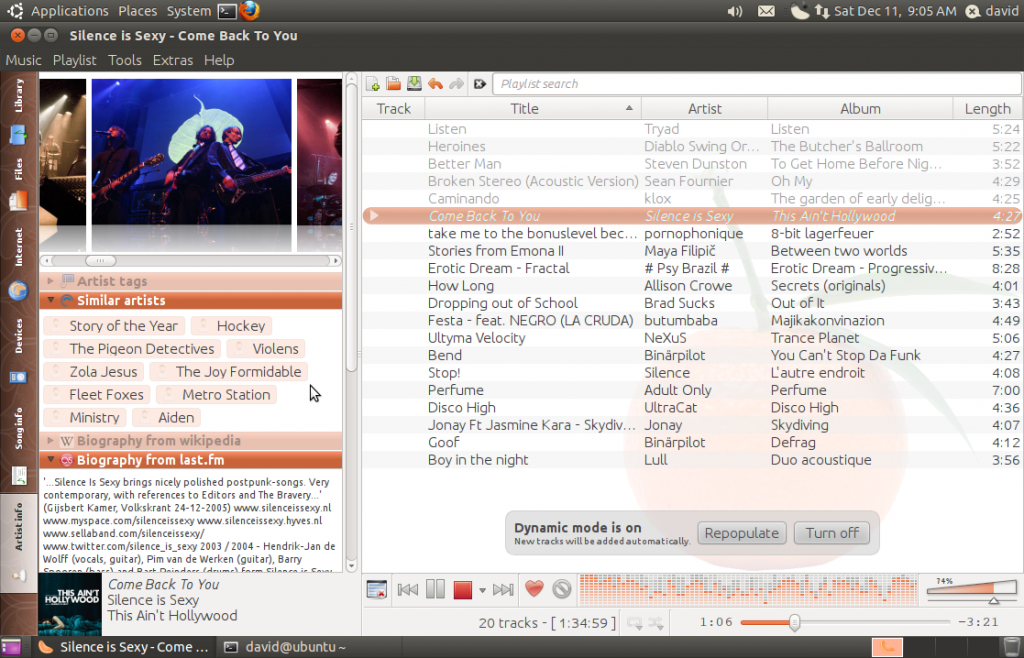
Task: Open the Extras menu
Action: tap(172, 60)
